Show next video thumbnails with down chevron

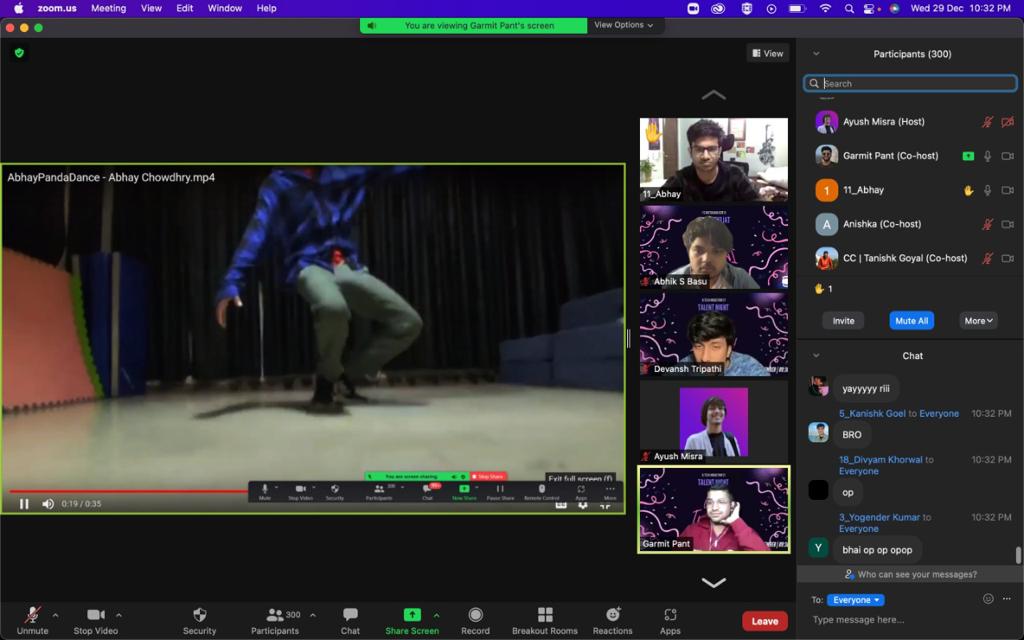pos(713,582)
